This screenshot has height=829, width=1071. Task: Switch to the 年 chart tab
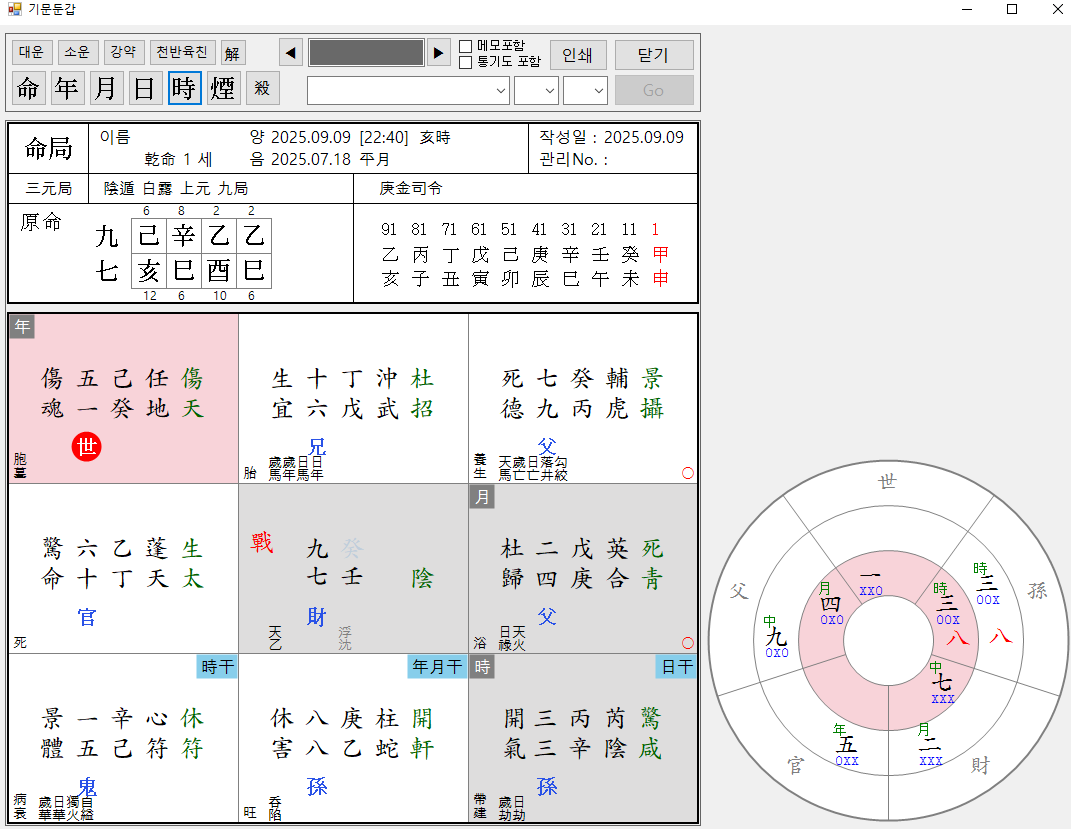click(x=67, y=88)
